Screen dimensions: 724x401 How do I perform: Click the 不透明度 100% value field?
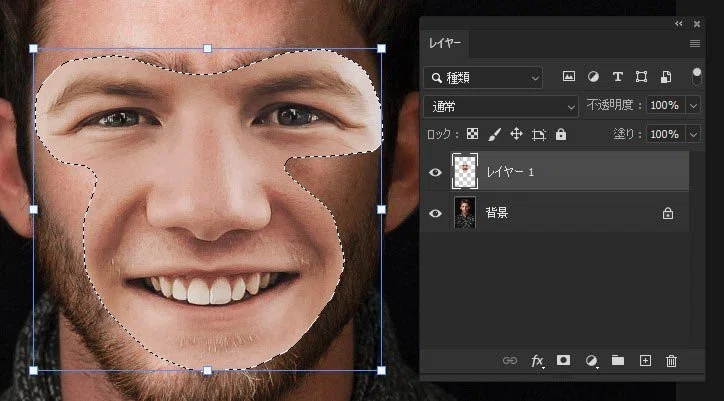[666, 105]
